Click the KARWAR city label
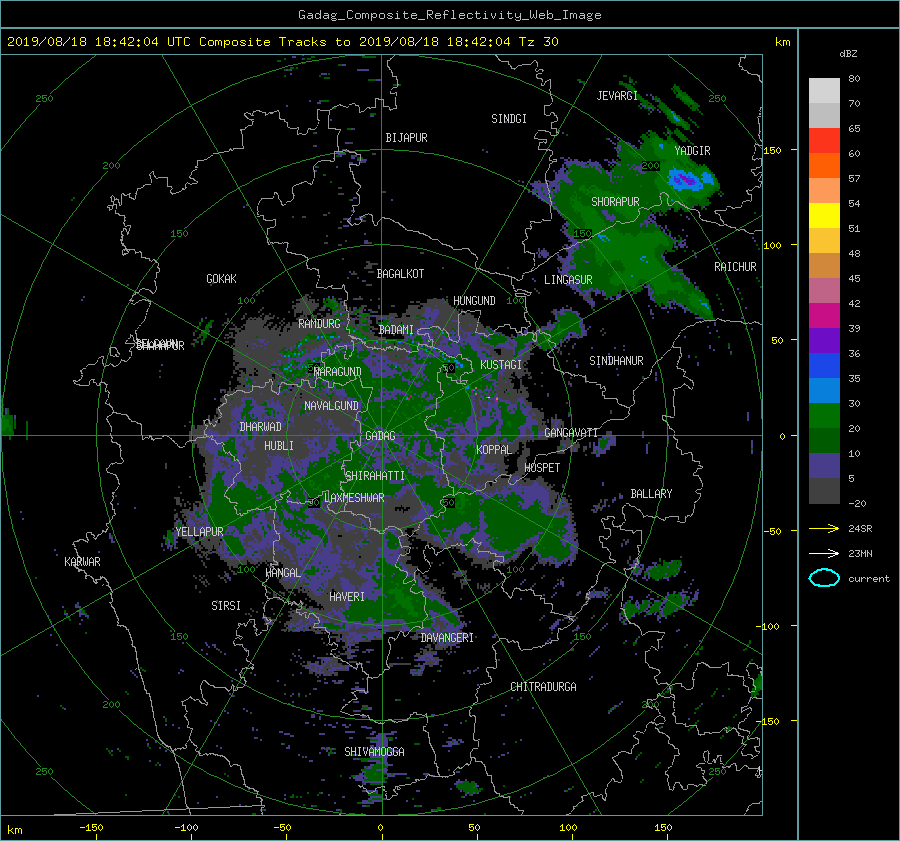Image resolution: width=900 pixels, height=841 pixels. 82,562
